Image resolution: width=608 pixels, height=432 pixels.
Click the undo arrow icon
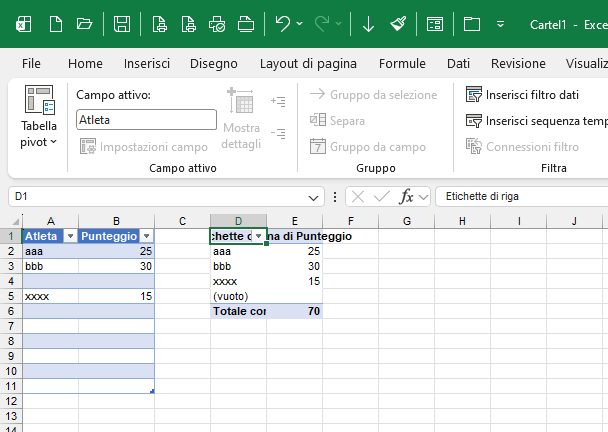pyautogui.click(x=282, y=24)
